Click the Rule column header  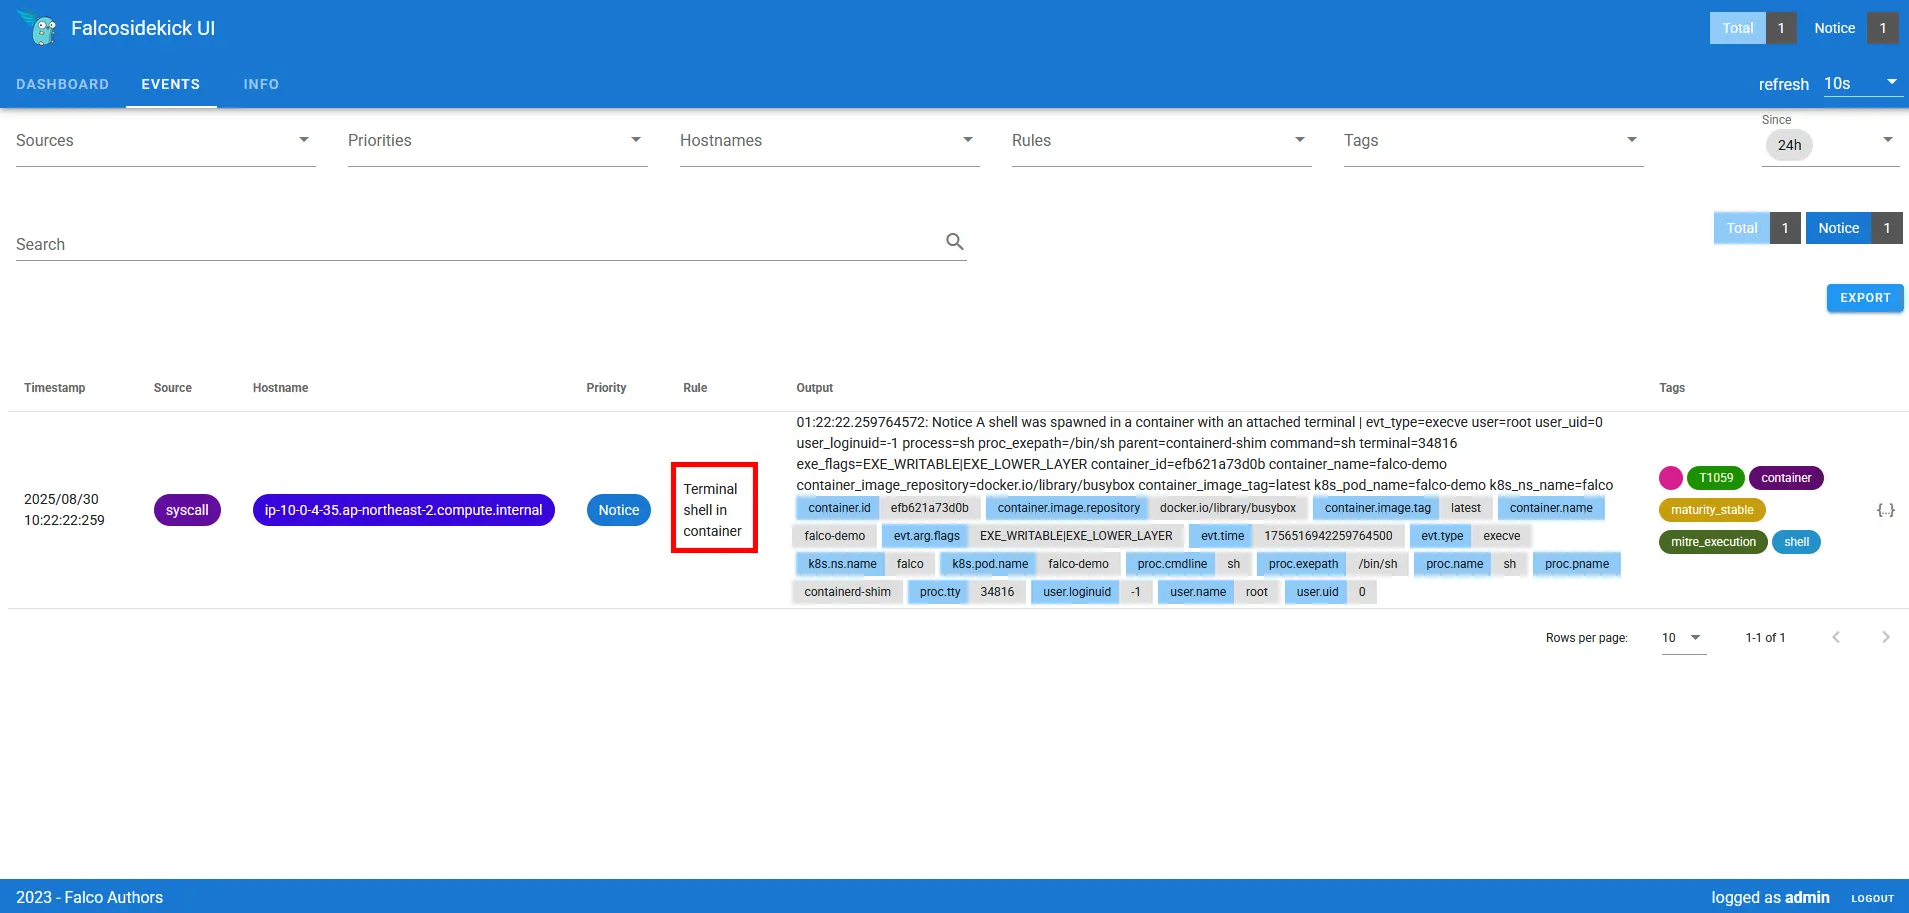695,388
